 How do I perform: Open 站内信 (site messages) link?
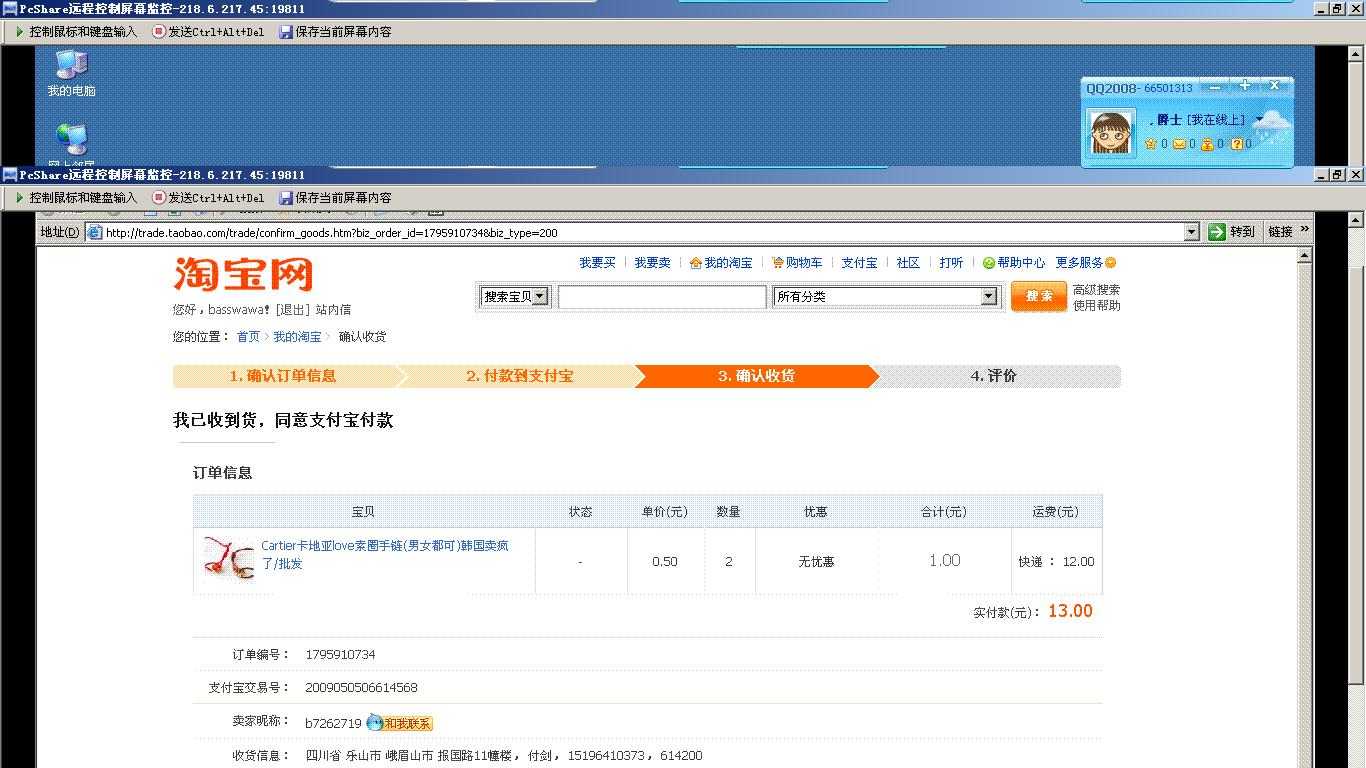(x=333, y=310)
